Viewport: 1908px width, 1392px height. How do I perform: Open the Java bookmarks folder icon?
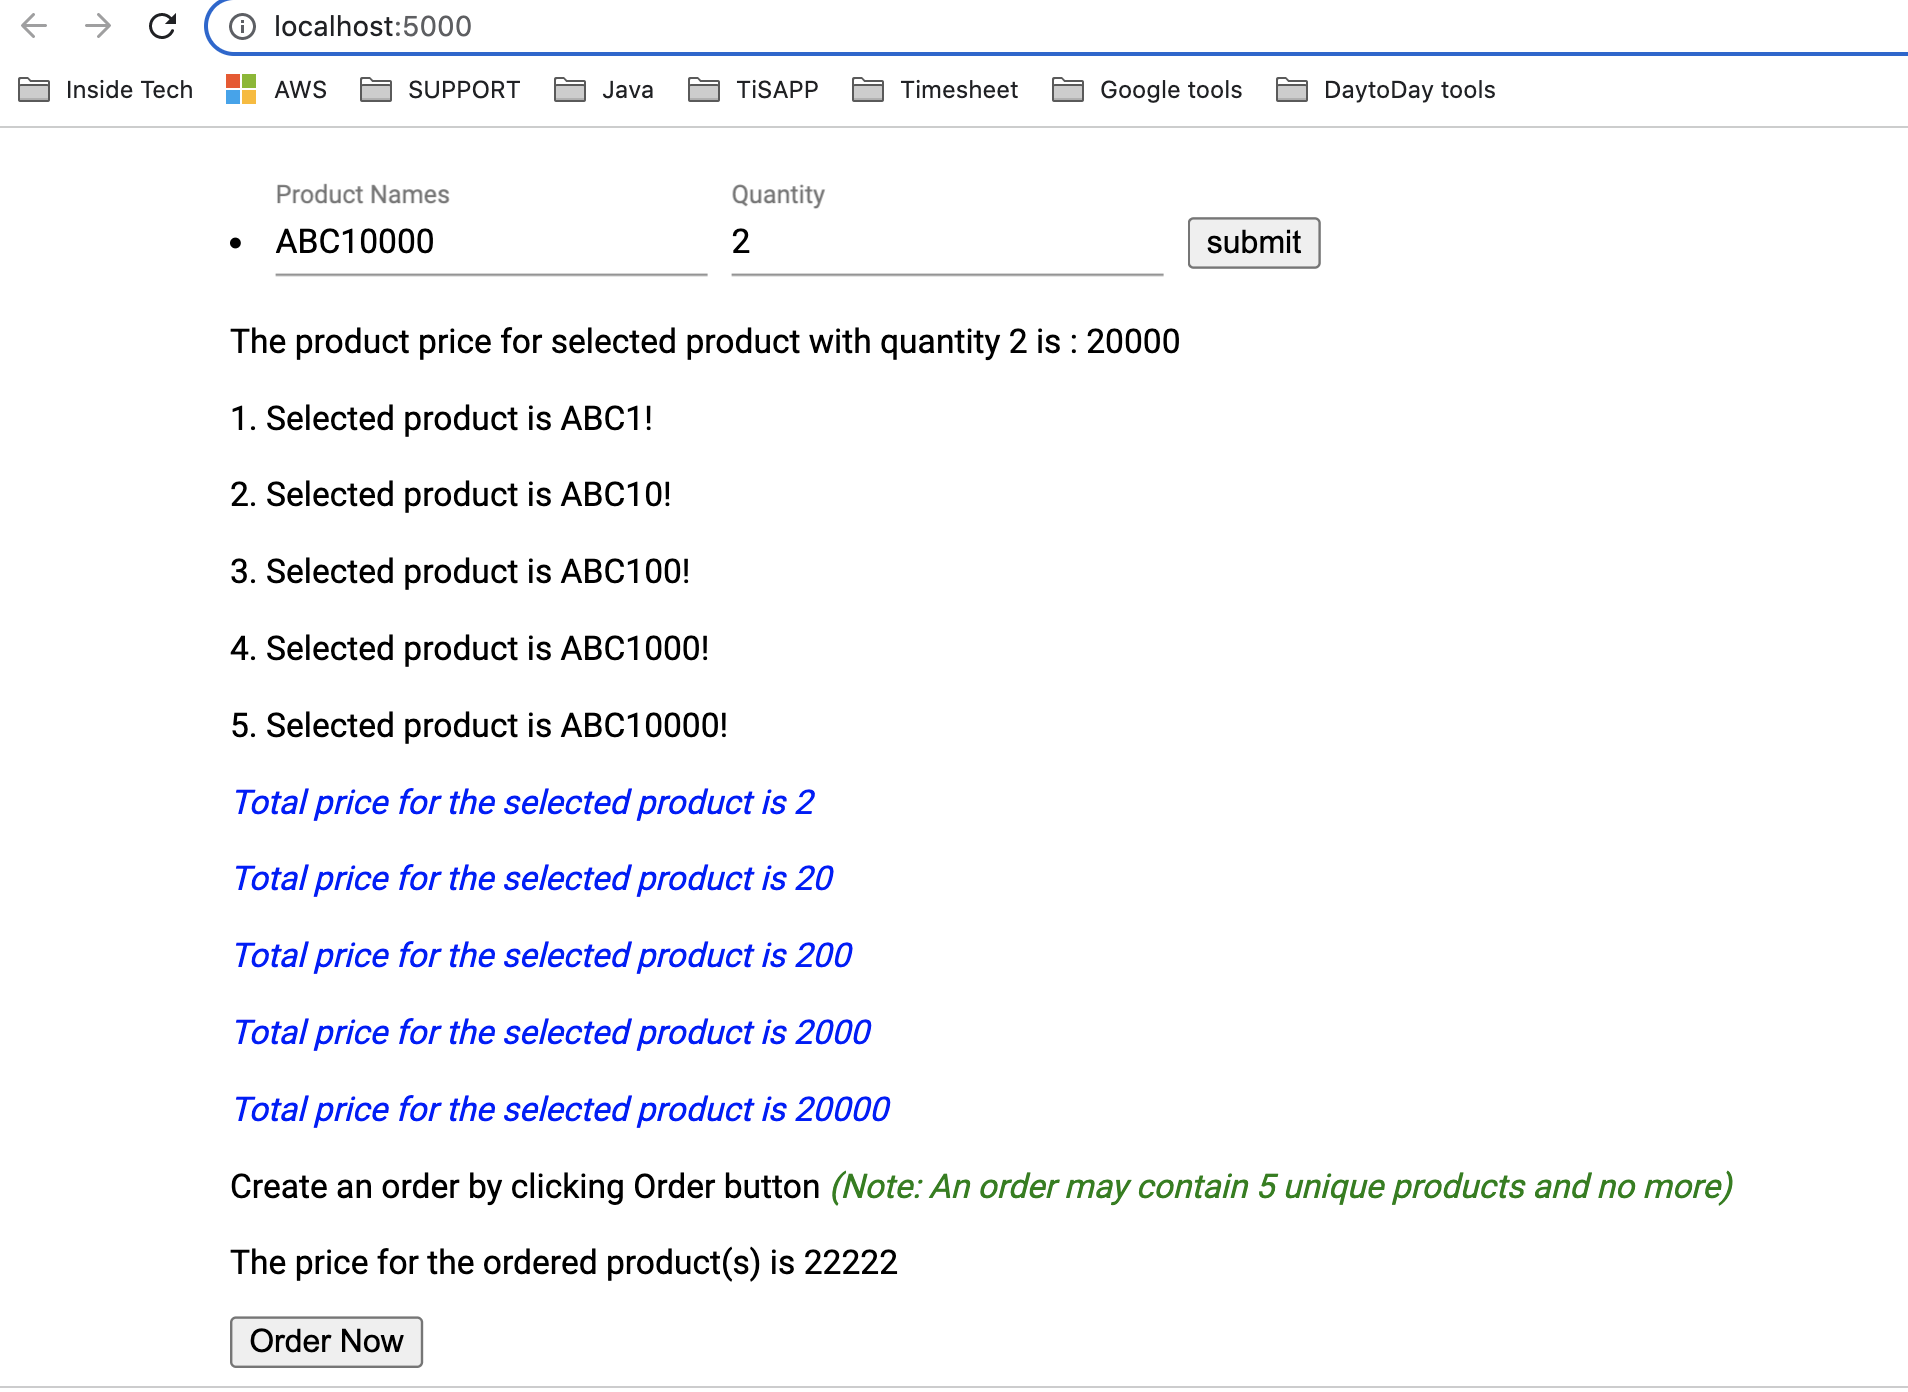pos(569,89)
